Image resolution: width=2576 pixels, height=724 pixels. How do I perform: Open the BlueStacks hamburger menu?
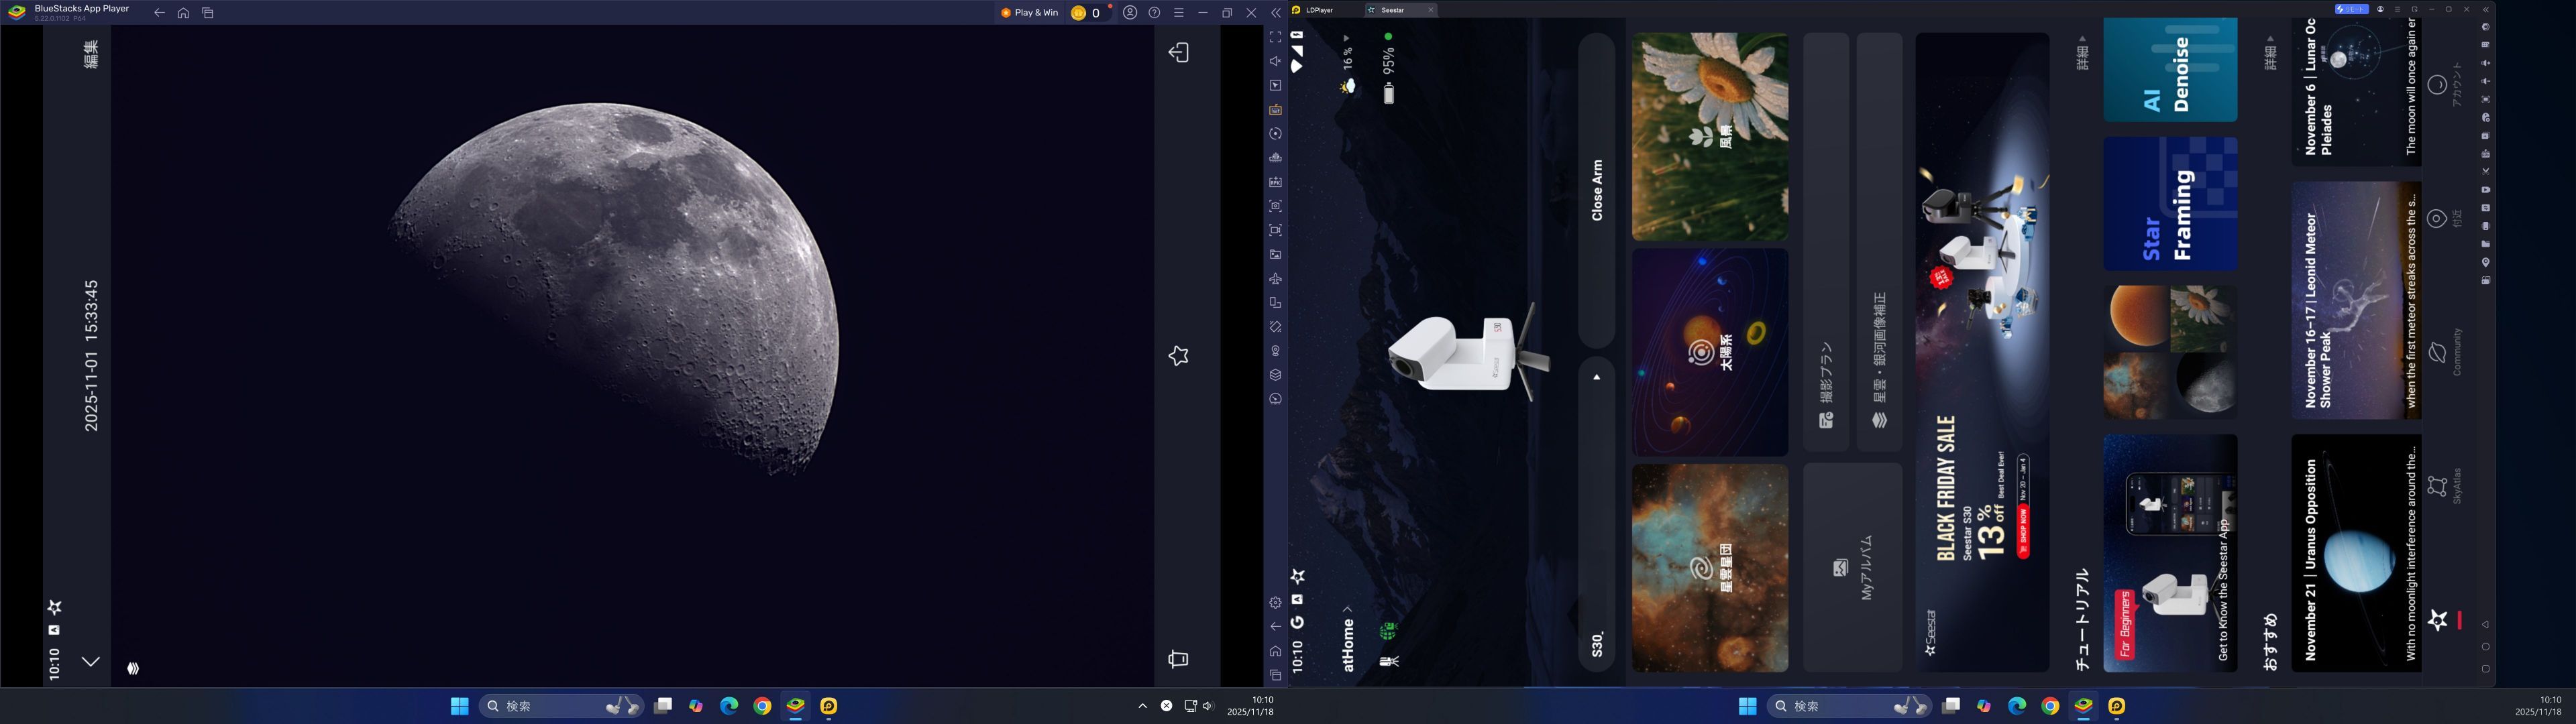tap(1179, 13)
